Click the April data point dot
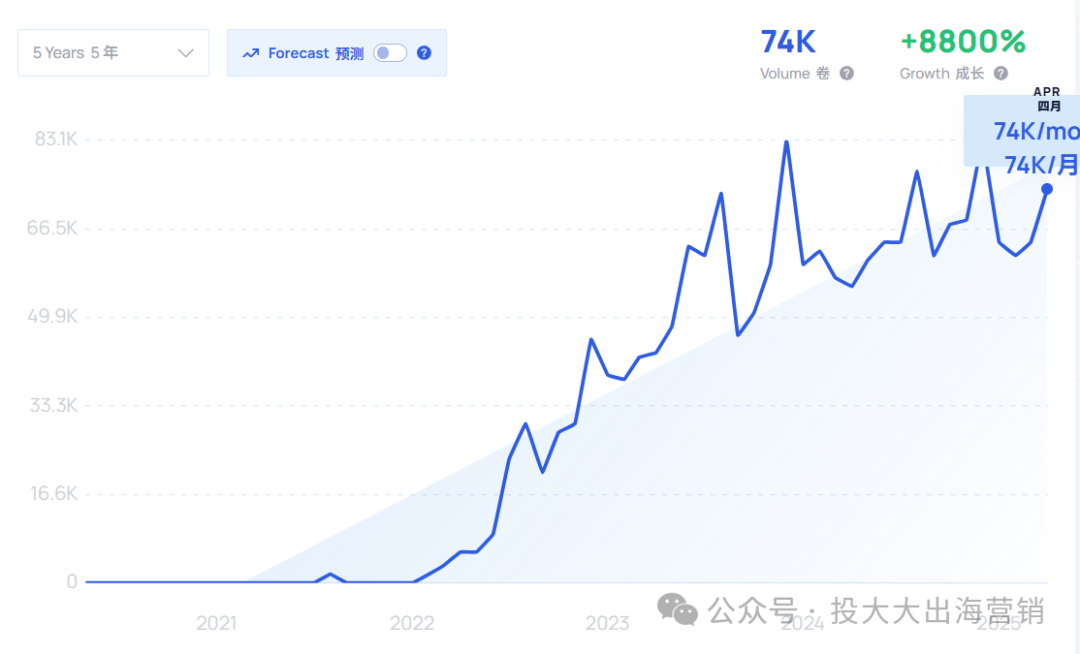Screen dimensions: 1080x654 click(1047, 189)
